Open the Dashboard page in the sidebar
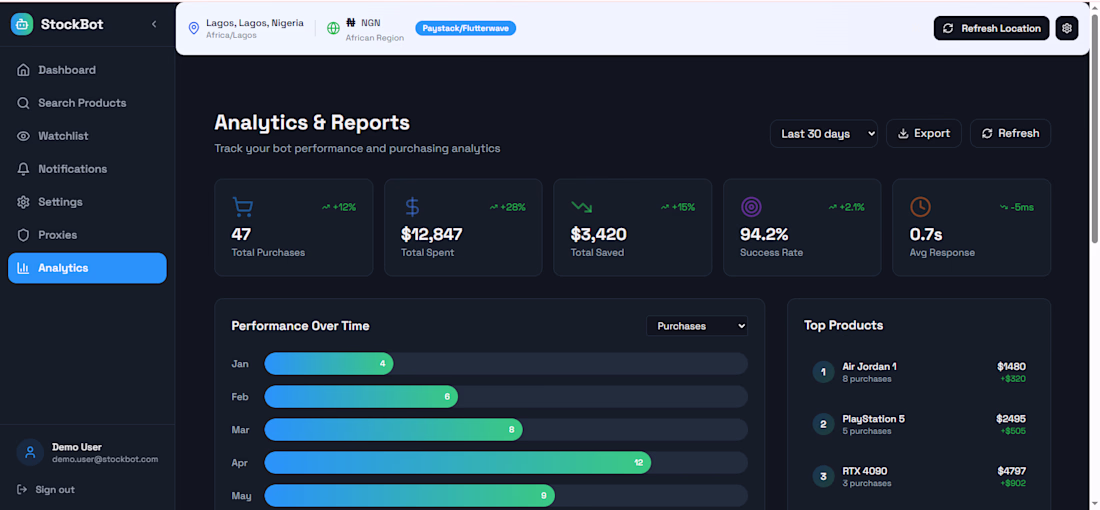The width and height of the screenshot is (1100, 510). pyautogui.click(x=67, y=70)
